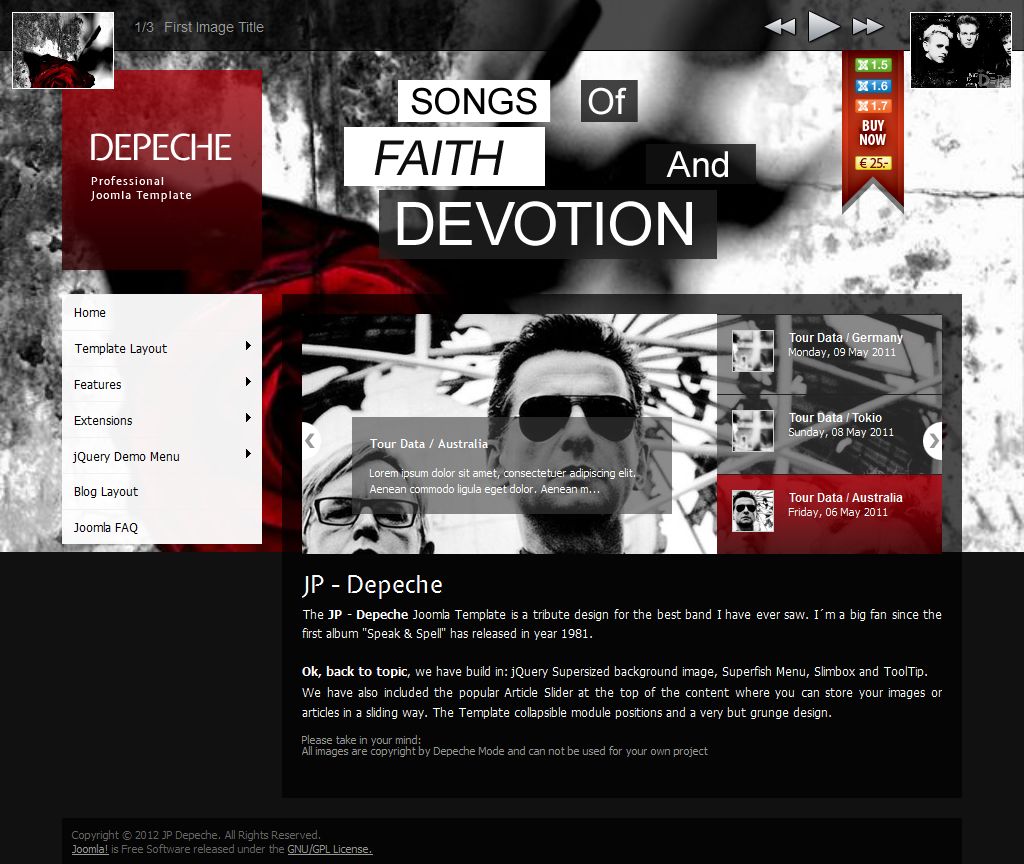Click the Professional Joomla Template tagline
The image size is (1024, 864).
(141, 188)
